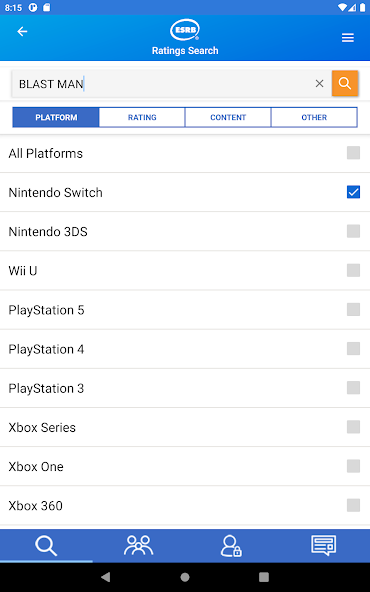Check the All Platforms checkbox
The width and height of the screenshot is (370, 592).
[x=353, y=153]
